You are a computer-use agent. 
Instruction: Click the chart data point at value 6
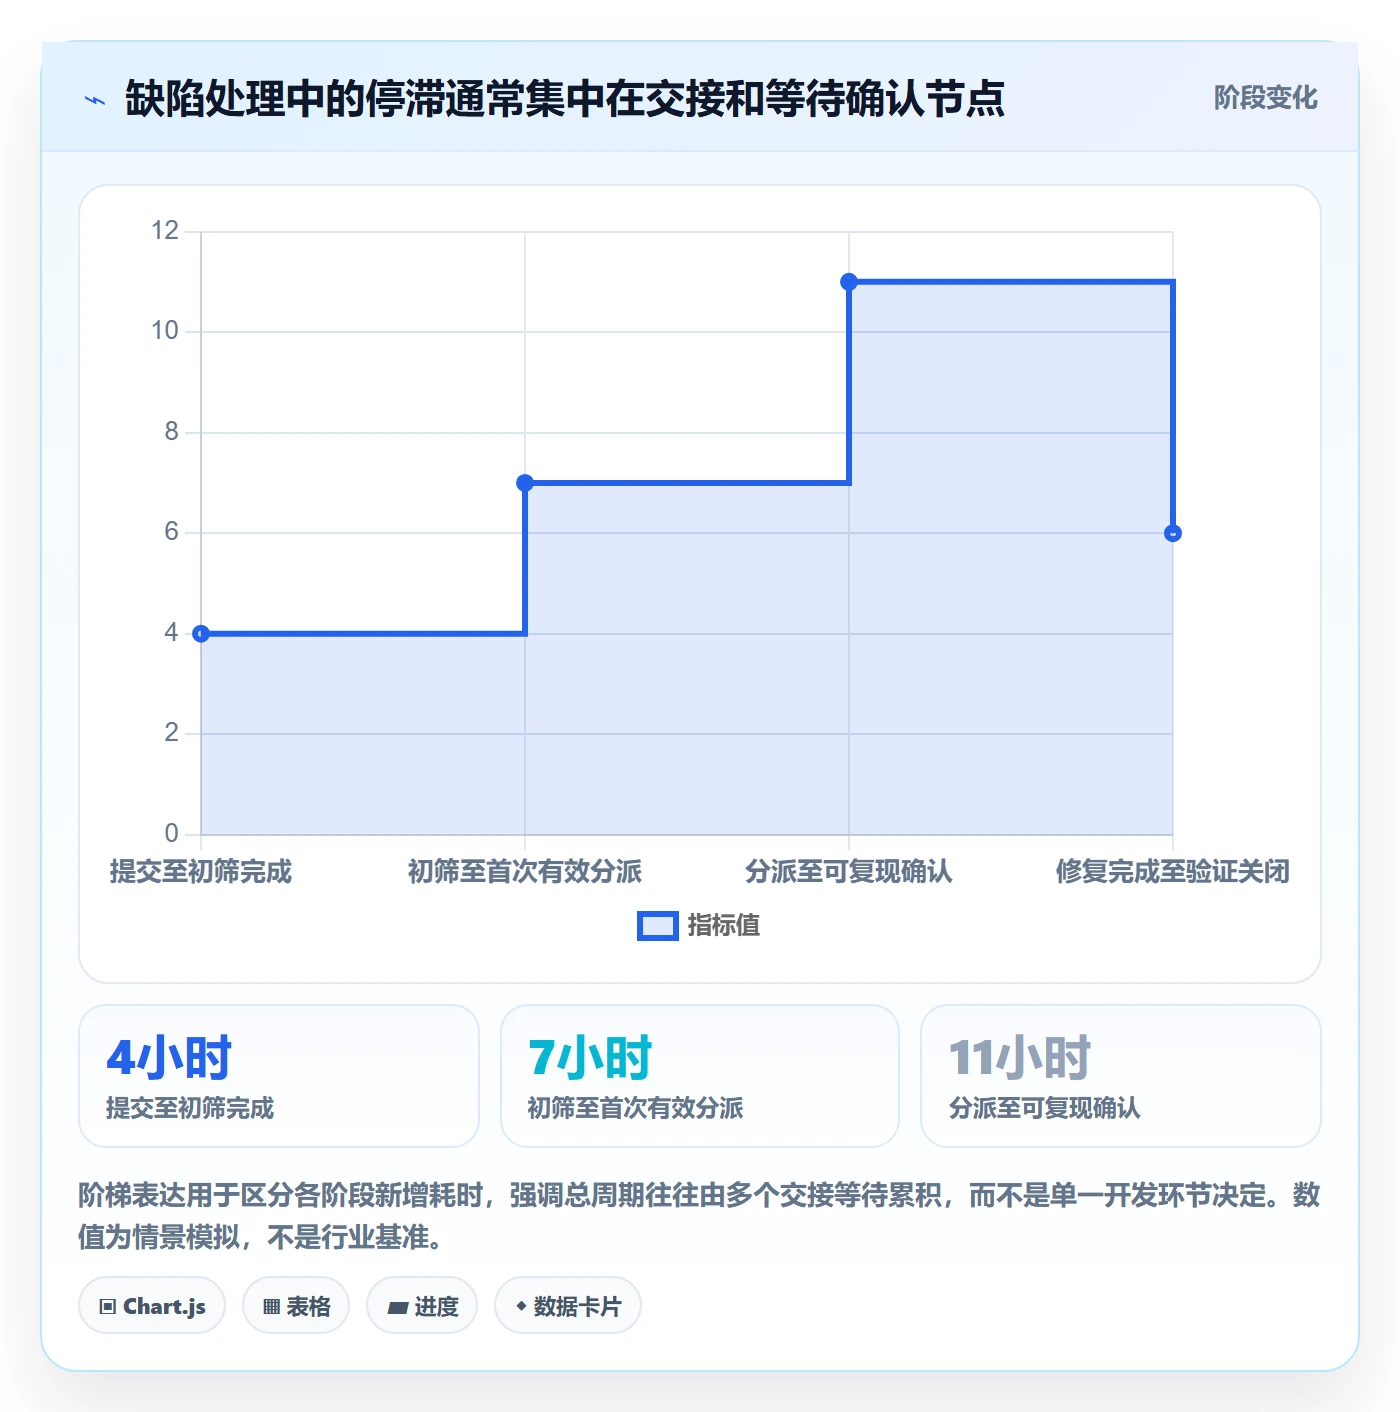coord(1173,533)
